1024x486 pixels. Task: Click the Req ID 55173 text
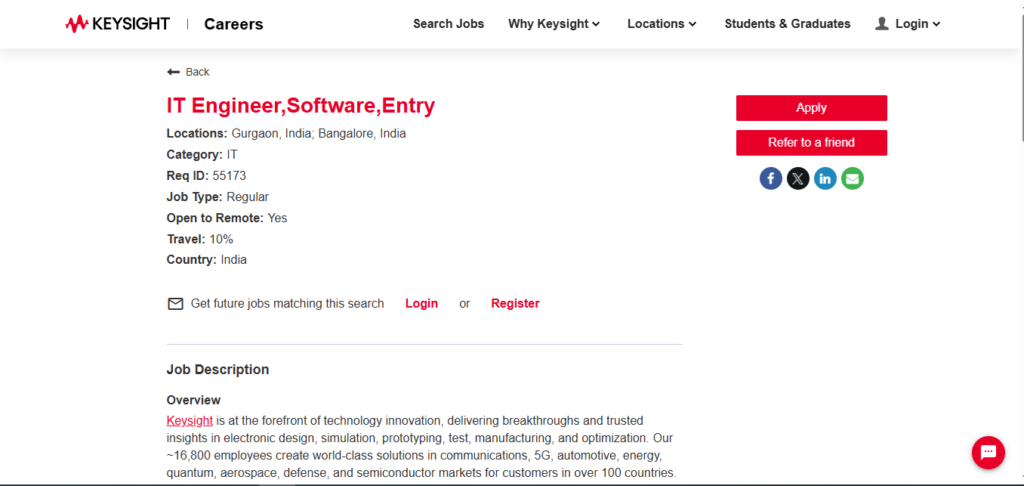tap(206, 176)
